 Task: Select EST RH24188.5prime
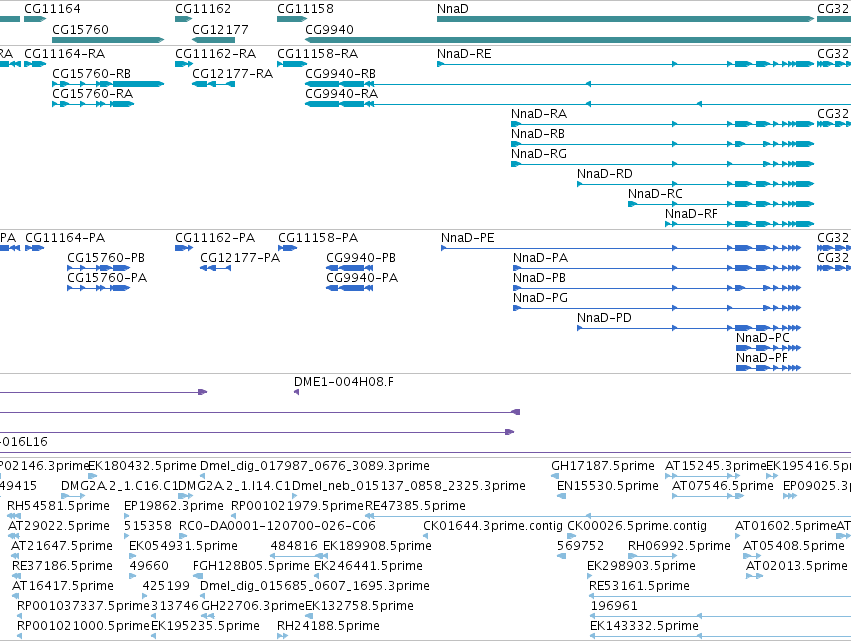point(328,626)
